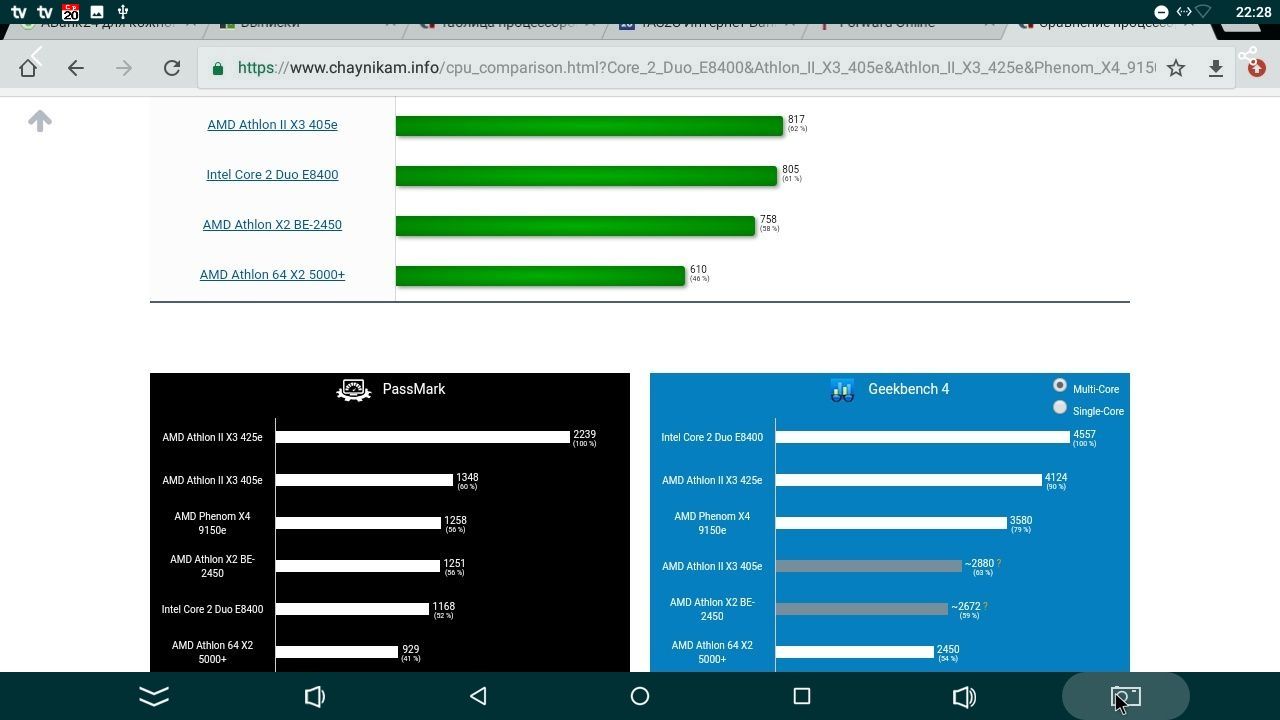Viewport: 1280px width, 720px height.
Task: Select the Multi-Core Geekbench option
Action: pyautogui.click(x=1060, y=386)
